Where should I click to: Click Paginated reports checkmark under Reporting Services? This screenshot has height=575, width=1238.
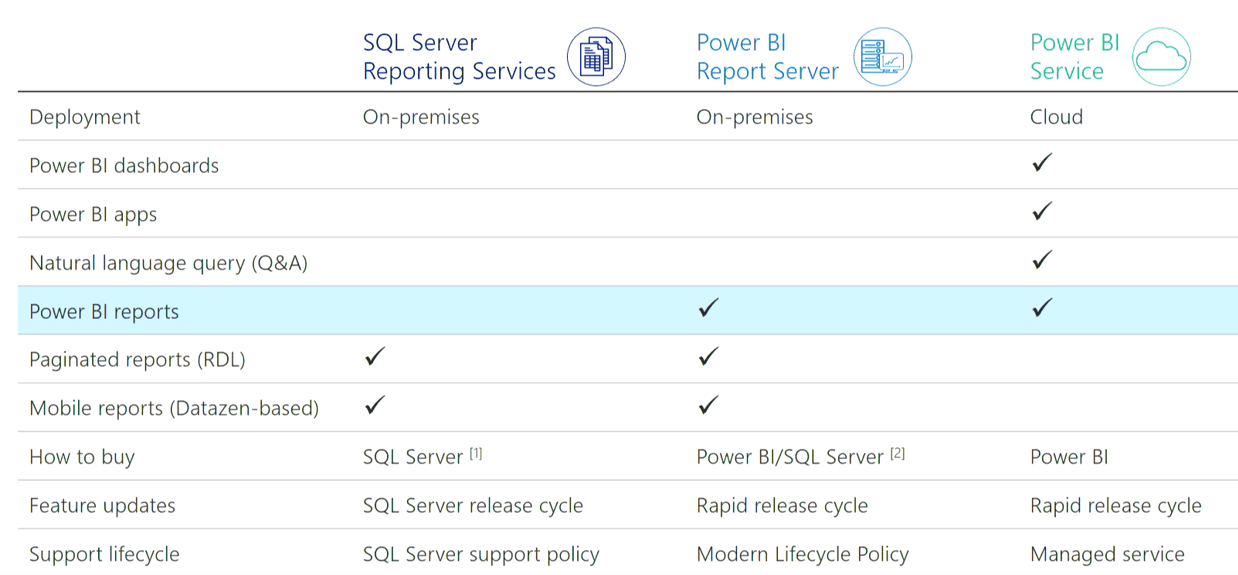[x=375, y=356]
